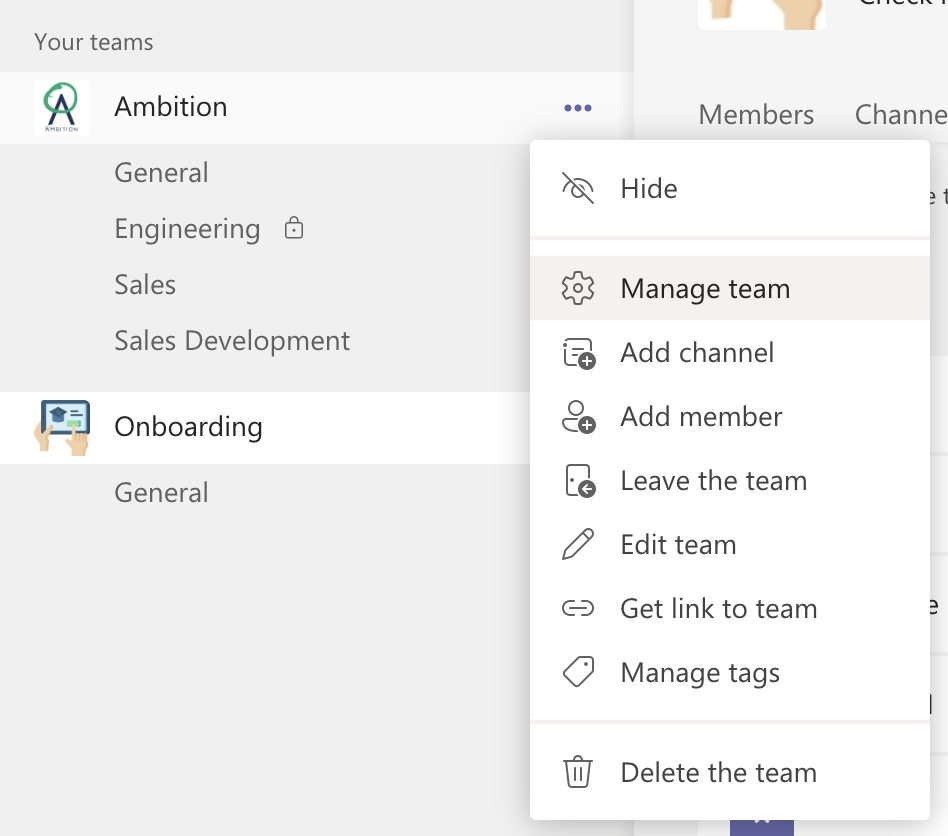948x836 pixels.
Task: Open the Ambition more options ellipsis
Action: tap(578, 108)
